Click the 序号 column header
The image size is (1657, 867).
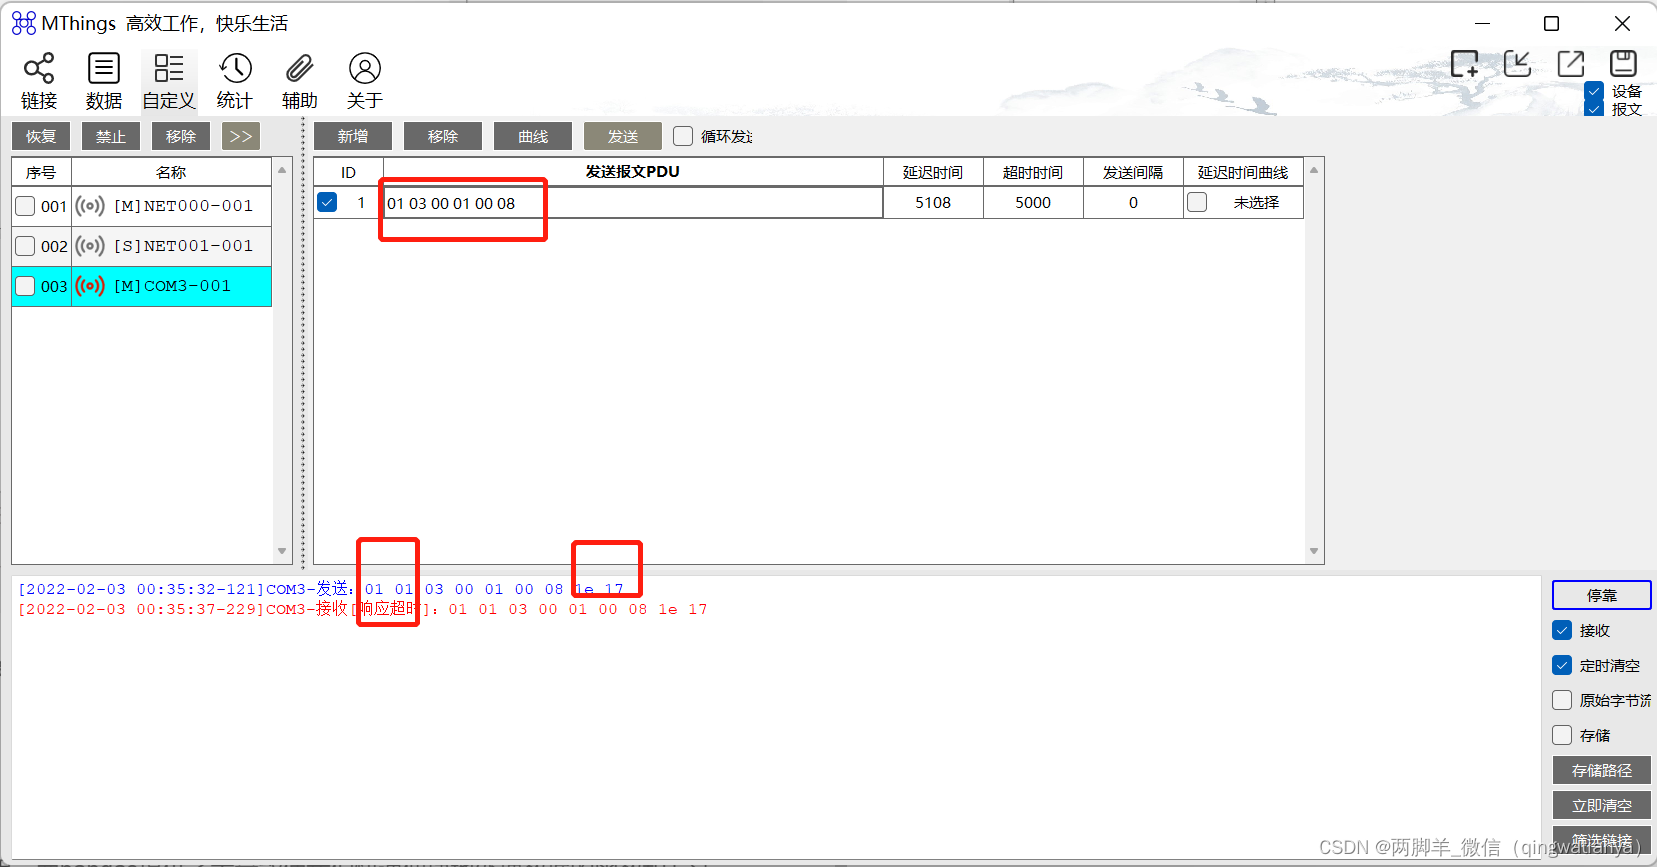pyautogui.click(x=41, y=172)
